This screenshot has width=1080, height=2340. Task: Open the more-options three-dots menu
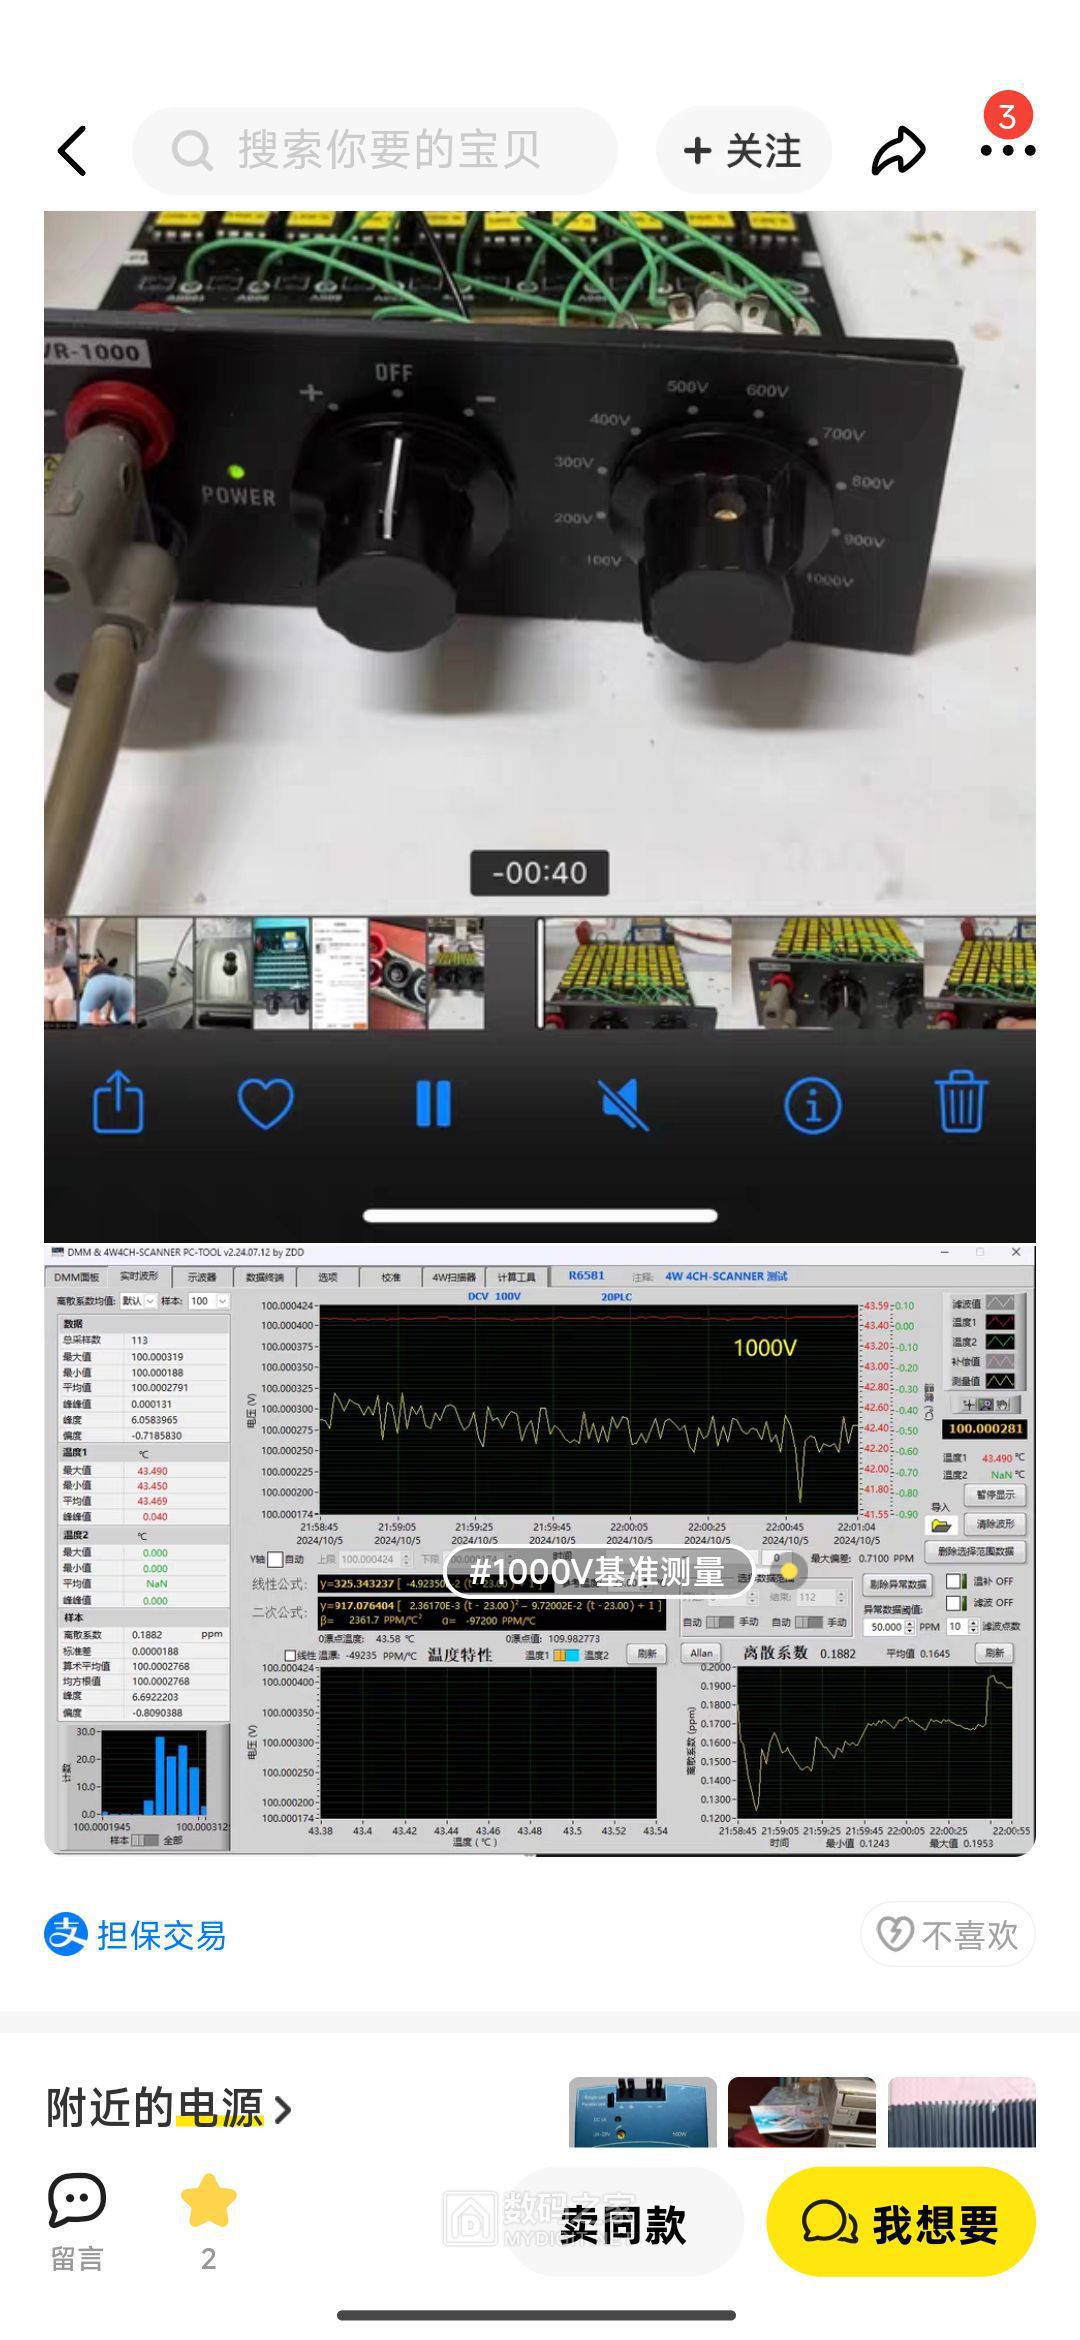[x=1007, y=151]
